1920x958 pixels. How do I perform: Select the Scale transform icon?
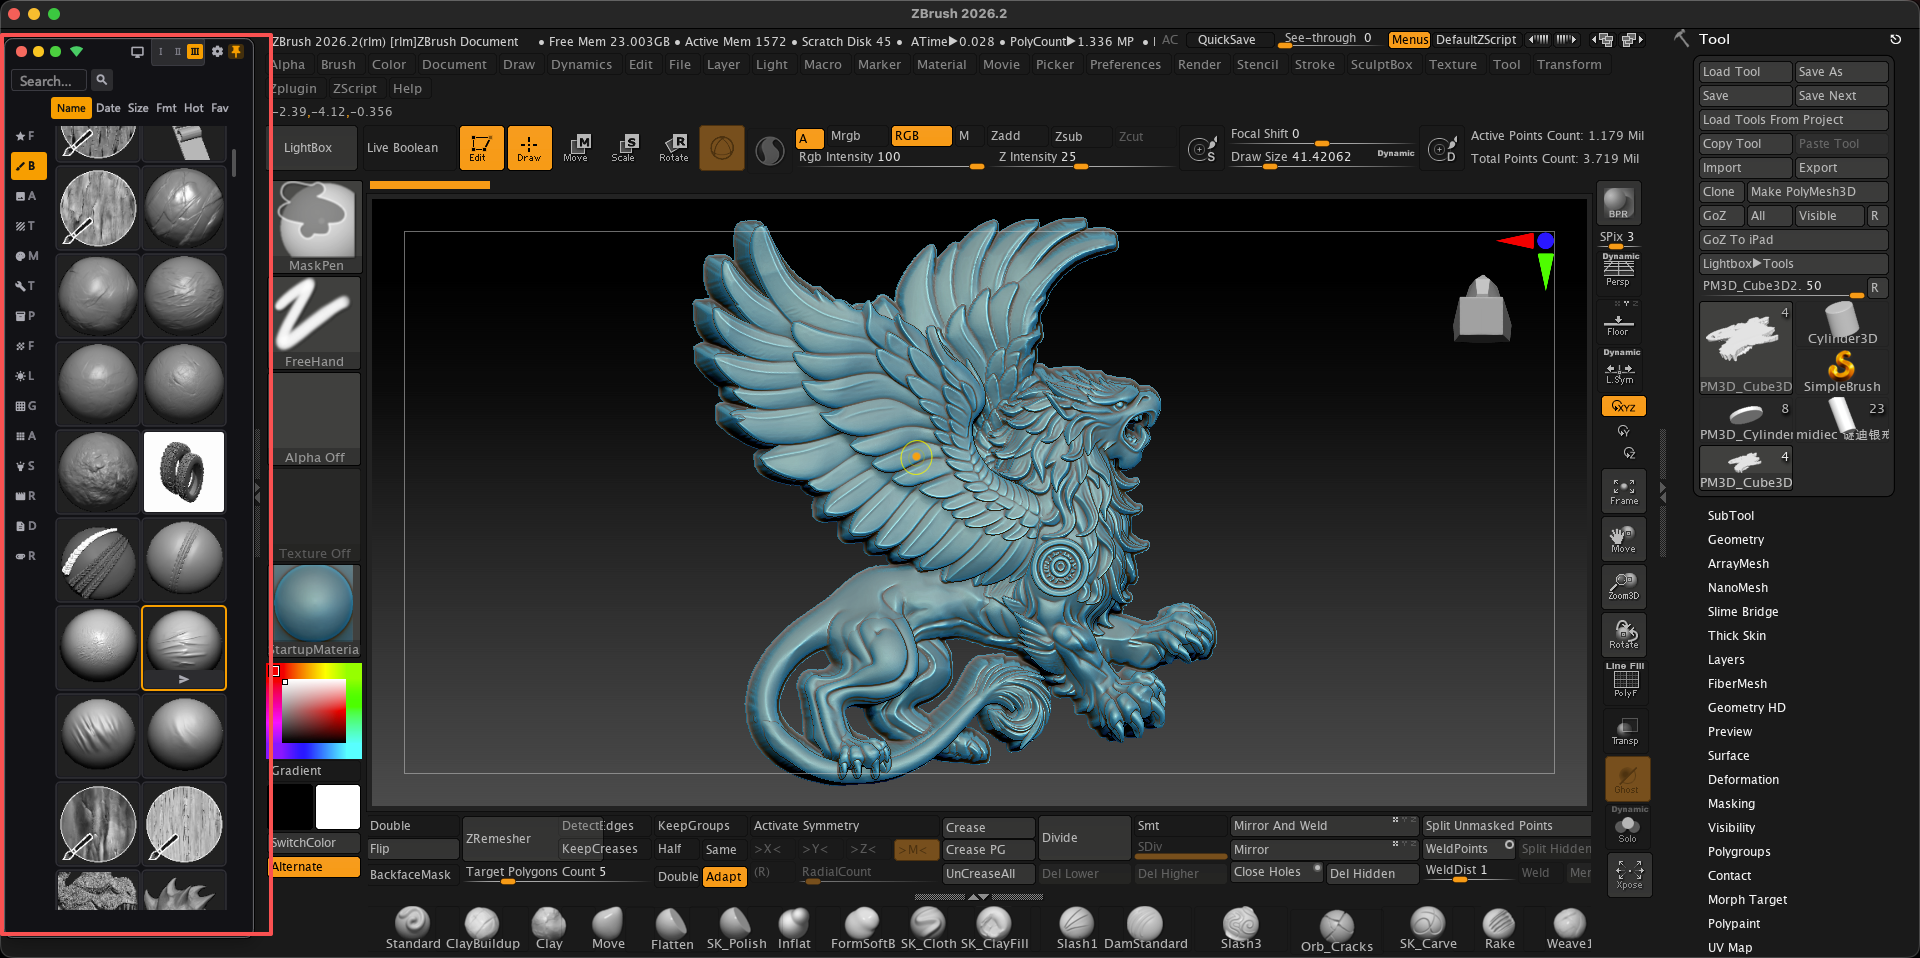[623, 148]
